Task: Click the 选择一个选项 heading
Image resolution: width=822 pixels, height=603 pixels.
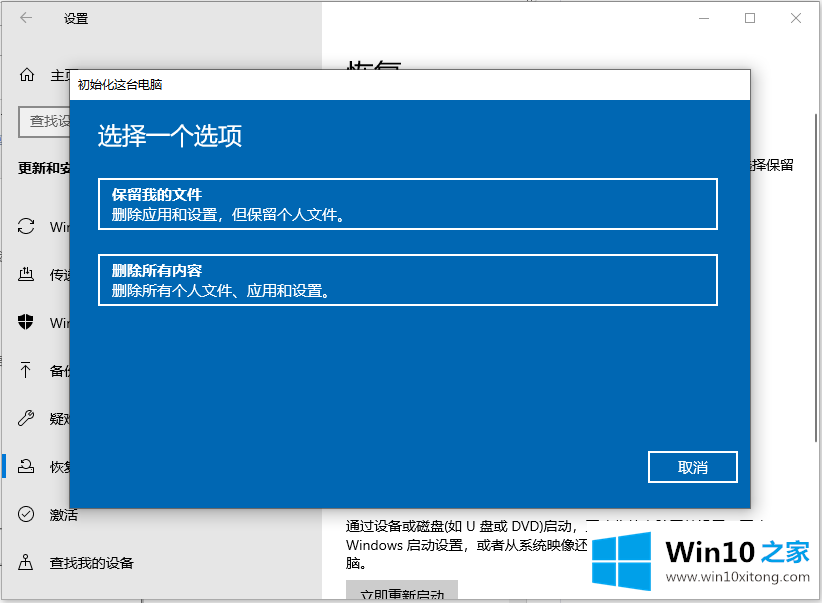Action: pyautogui.click(x=170, y=136)
